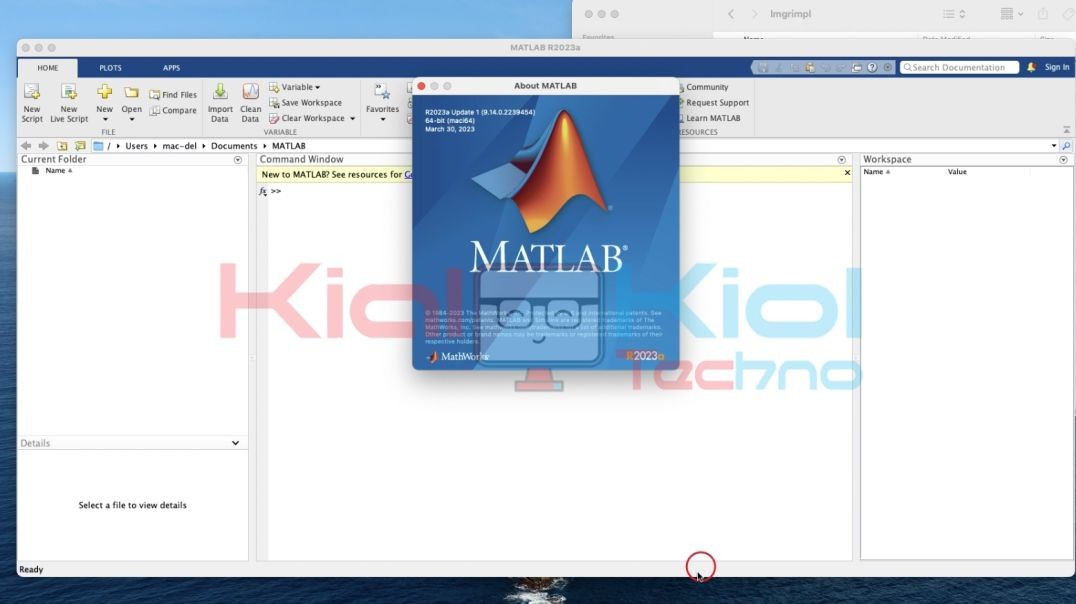Dismiss the New to MATLAB banner
The height and width of the screenshot is (604, 1076).
[x=847, y=173]
